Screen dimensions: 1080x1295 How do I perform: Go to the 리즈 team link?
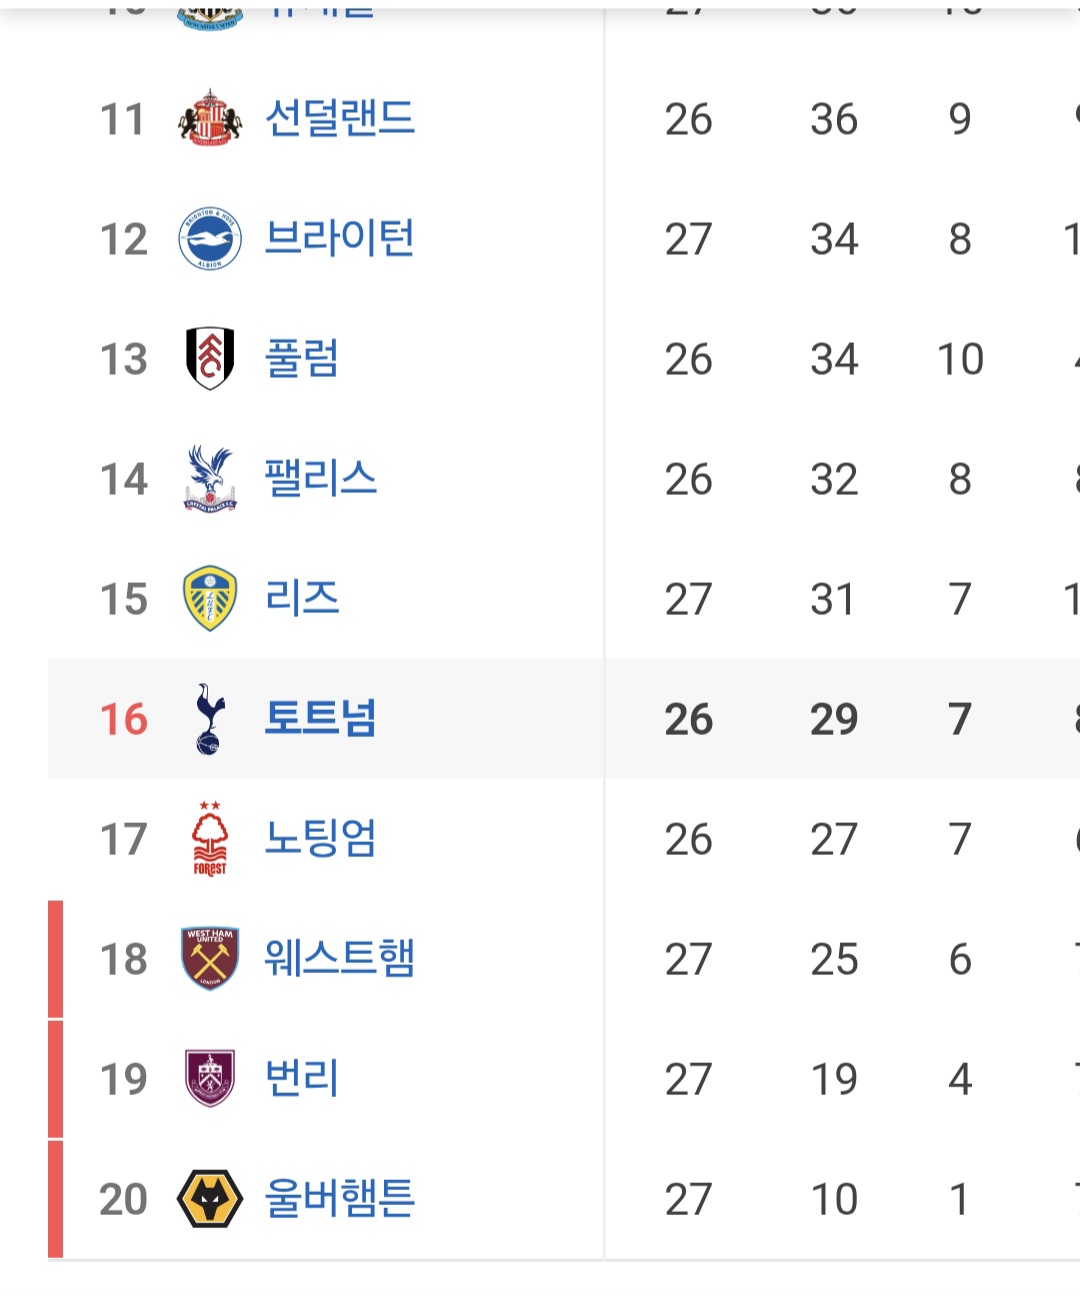301,598
